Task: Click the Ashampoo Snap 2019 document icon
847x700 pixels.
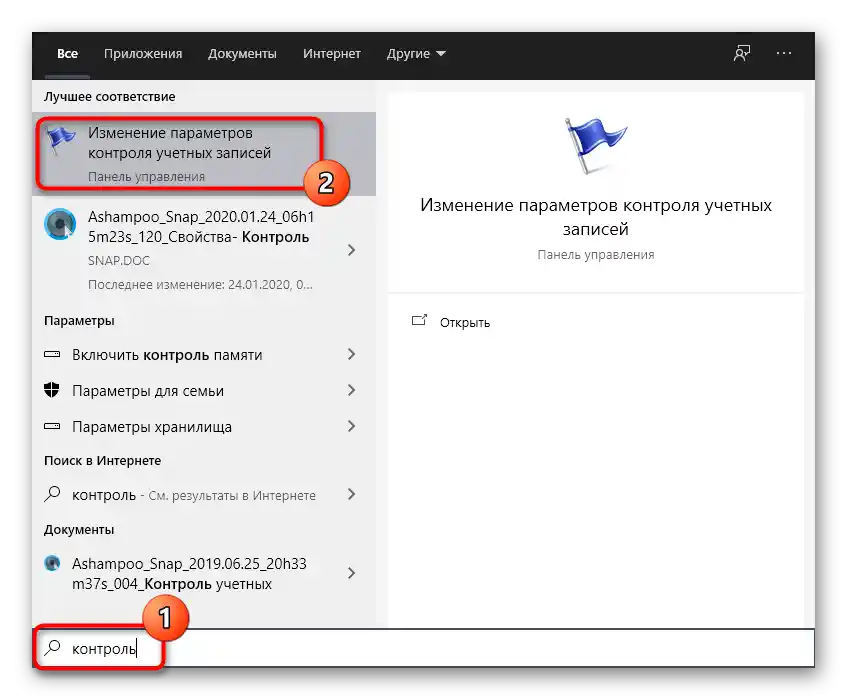Action: [x=52, y=563]
